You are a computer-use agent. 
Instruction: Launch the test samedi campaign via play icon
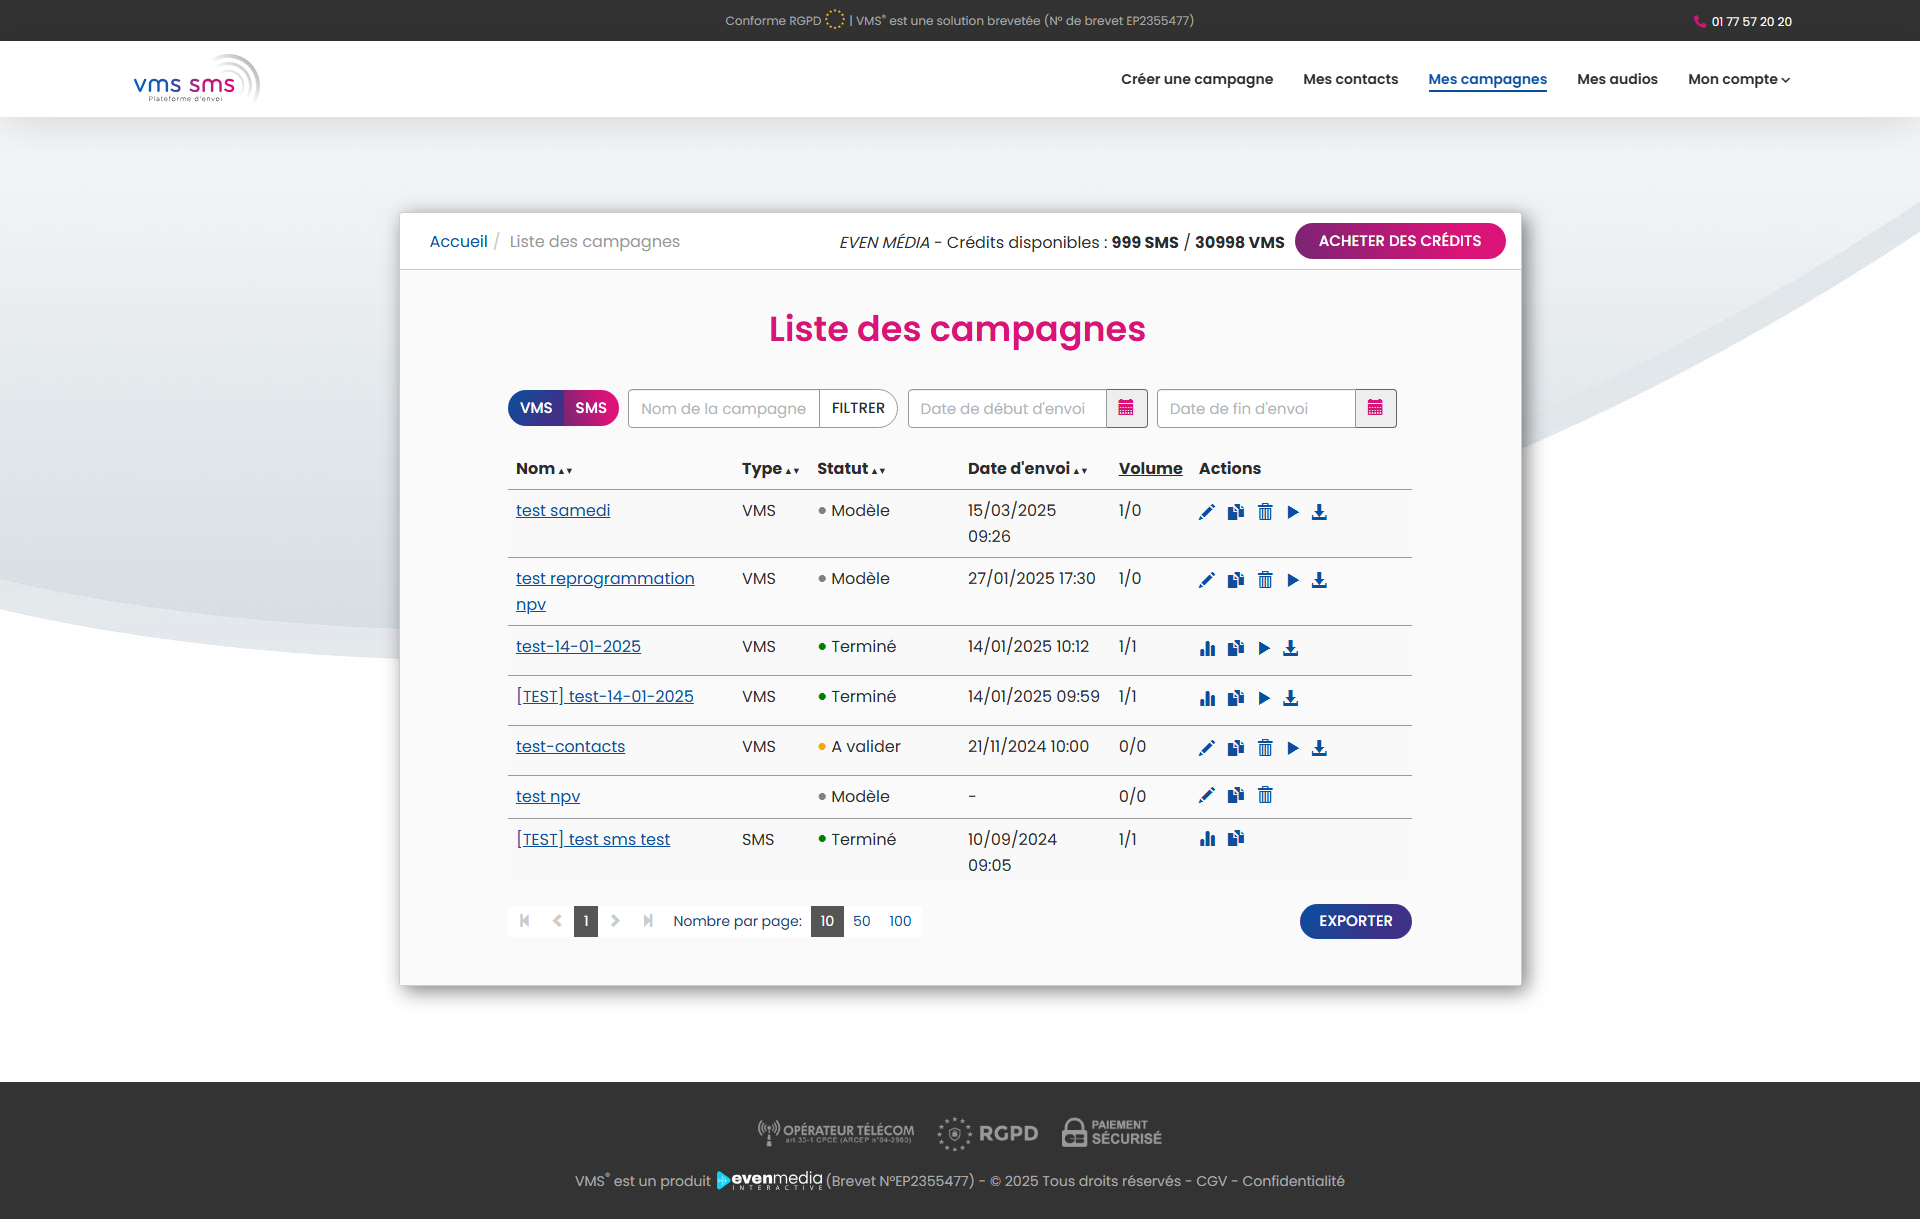pos(1293,512)
